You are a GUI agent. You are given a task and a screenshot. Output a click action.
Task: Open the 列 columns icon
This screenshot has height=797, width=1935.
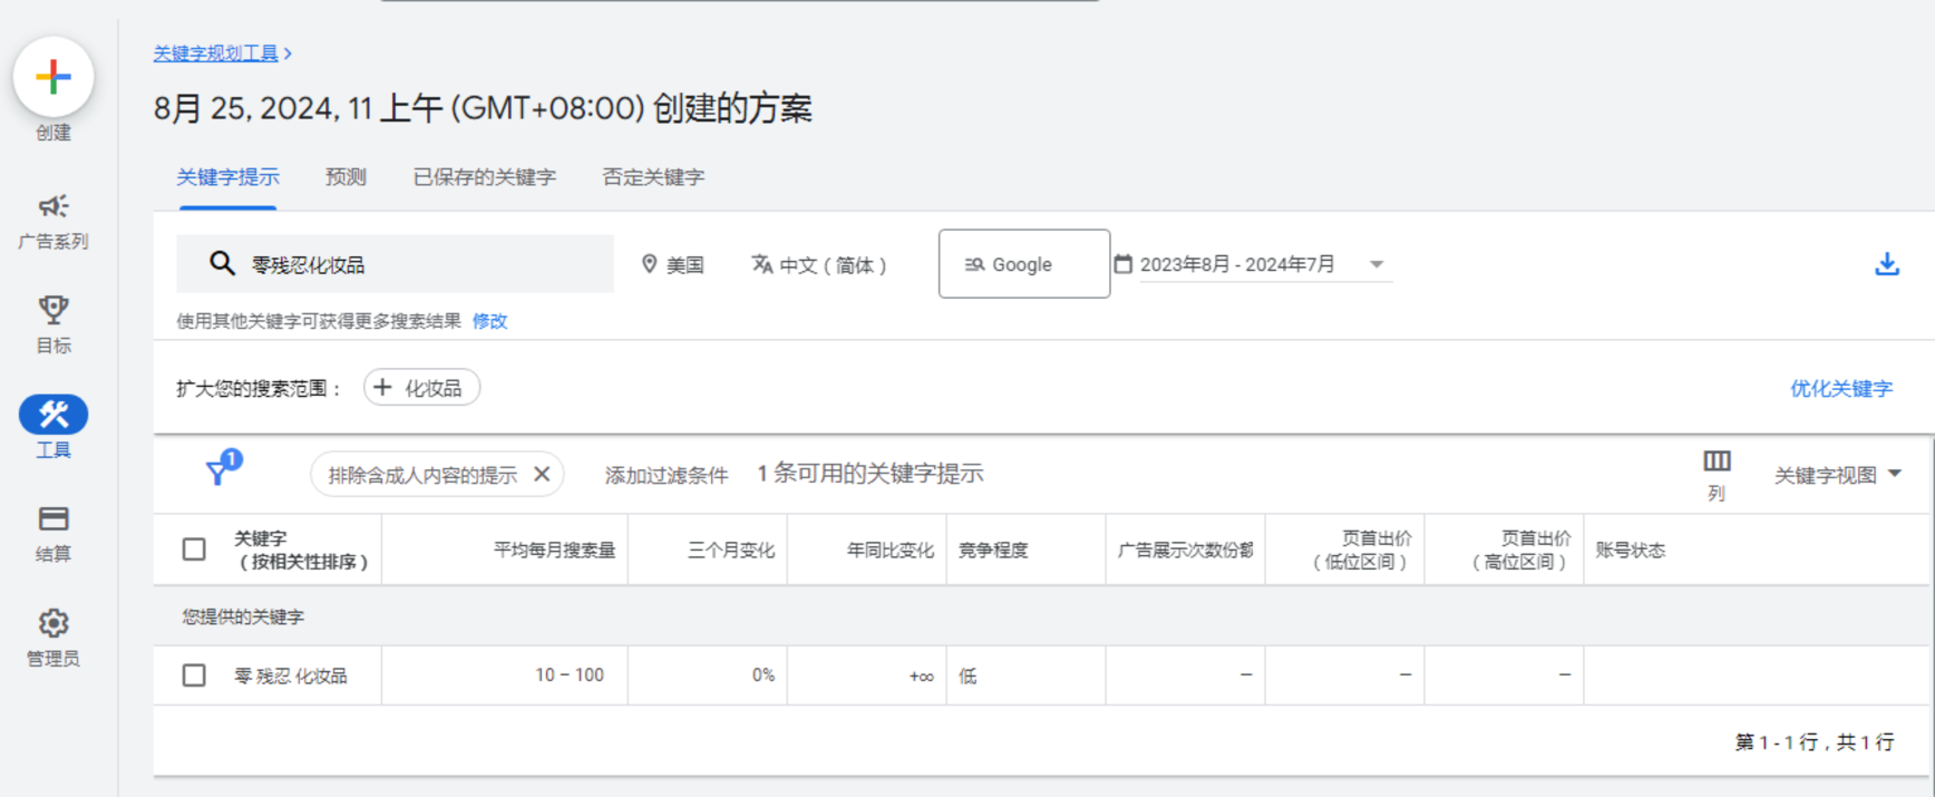tap(1716, 462)
